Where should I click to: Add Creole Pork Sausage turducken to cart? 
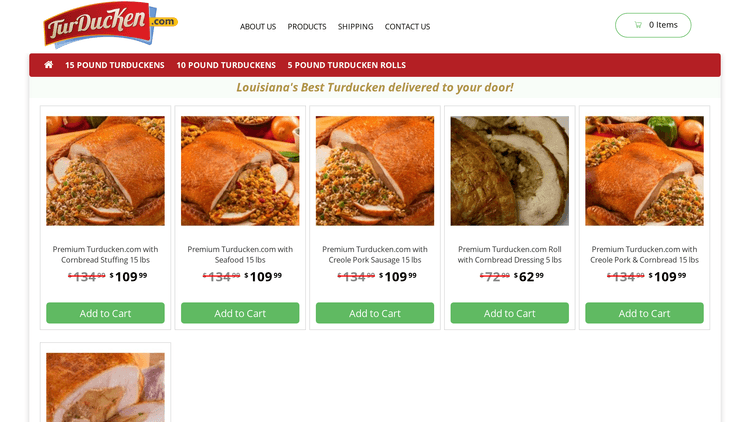(375, 313)
